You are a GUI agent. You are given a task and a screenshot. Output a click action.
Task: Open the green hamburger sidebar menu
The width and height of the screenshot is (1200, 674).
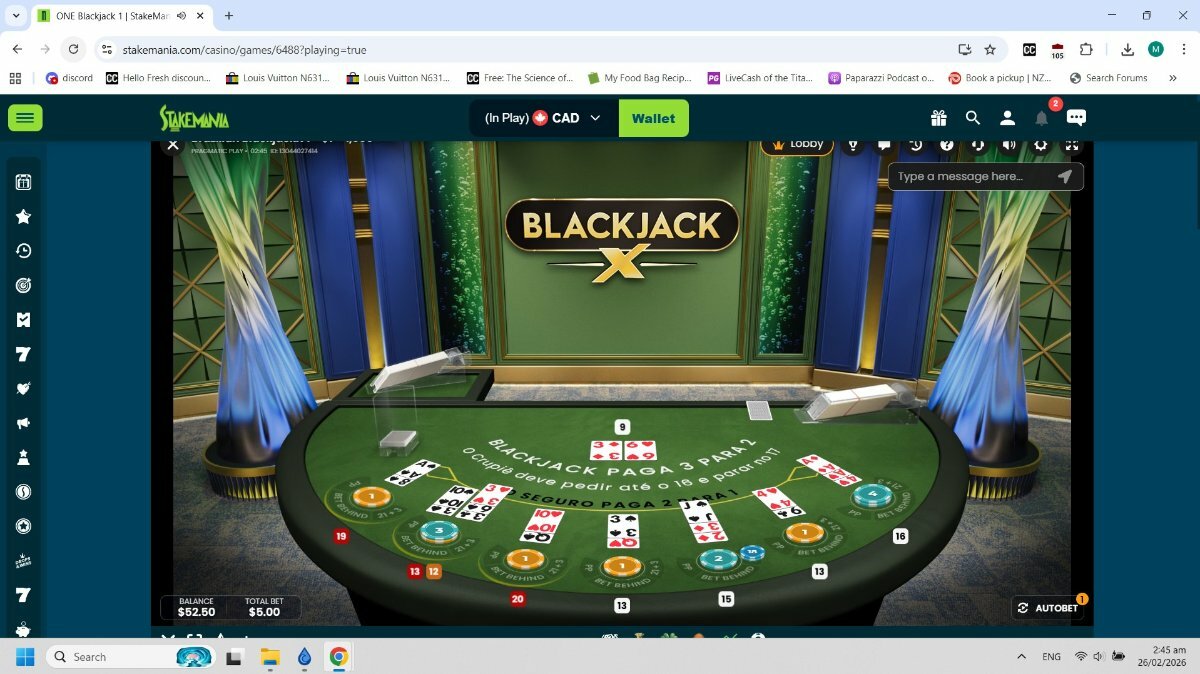25,118
